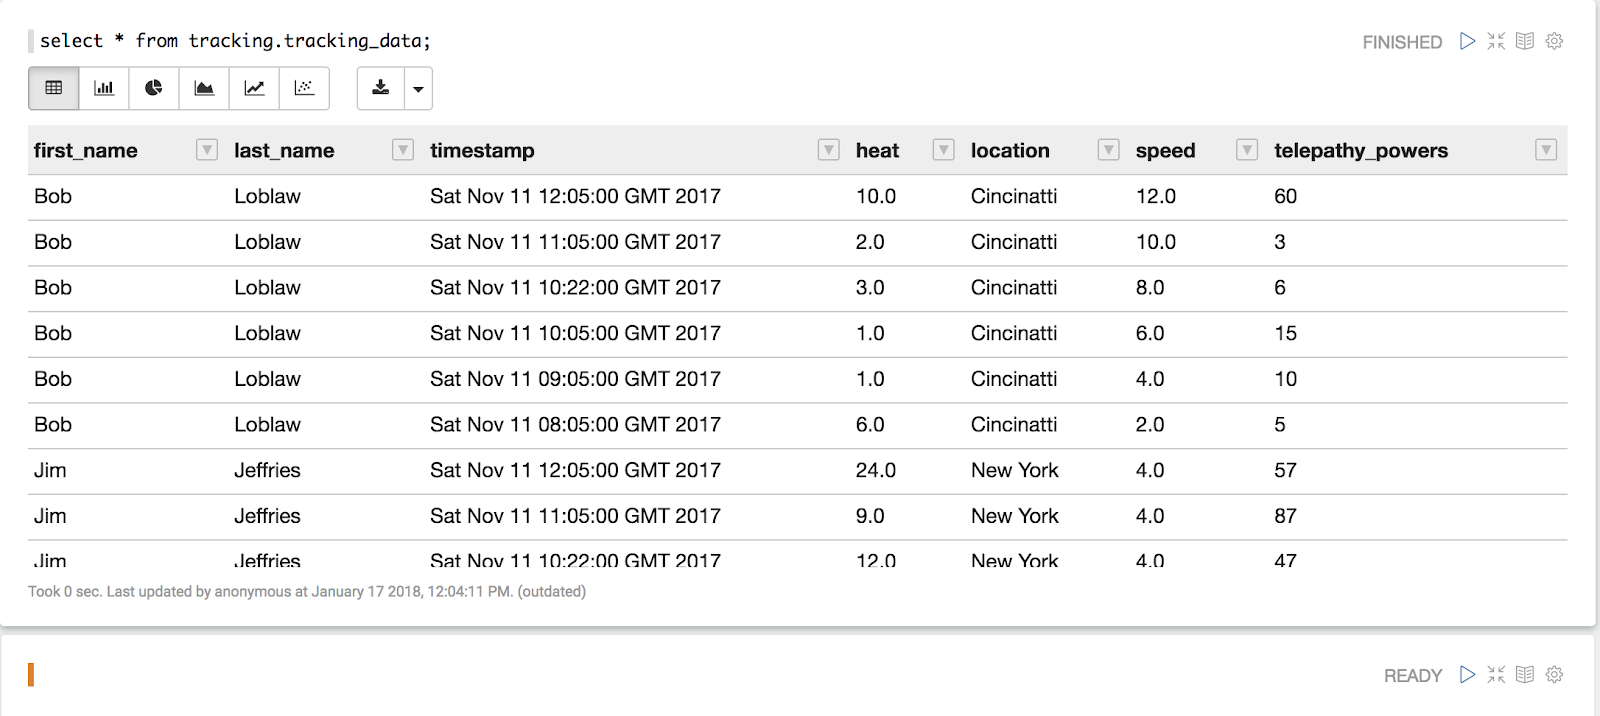Click into the empty READY paragraph editor
The width and height of the screenshot is (1600, 716).
[600, 675]
